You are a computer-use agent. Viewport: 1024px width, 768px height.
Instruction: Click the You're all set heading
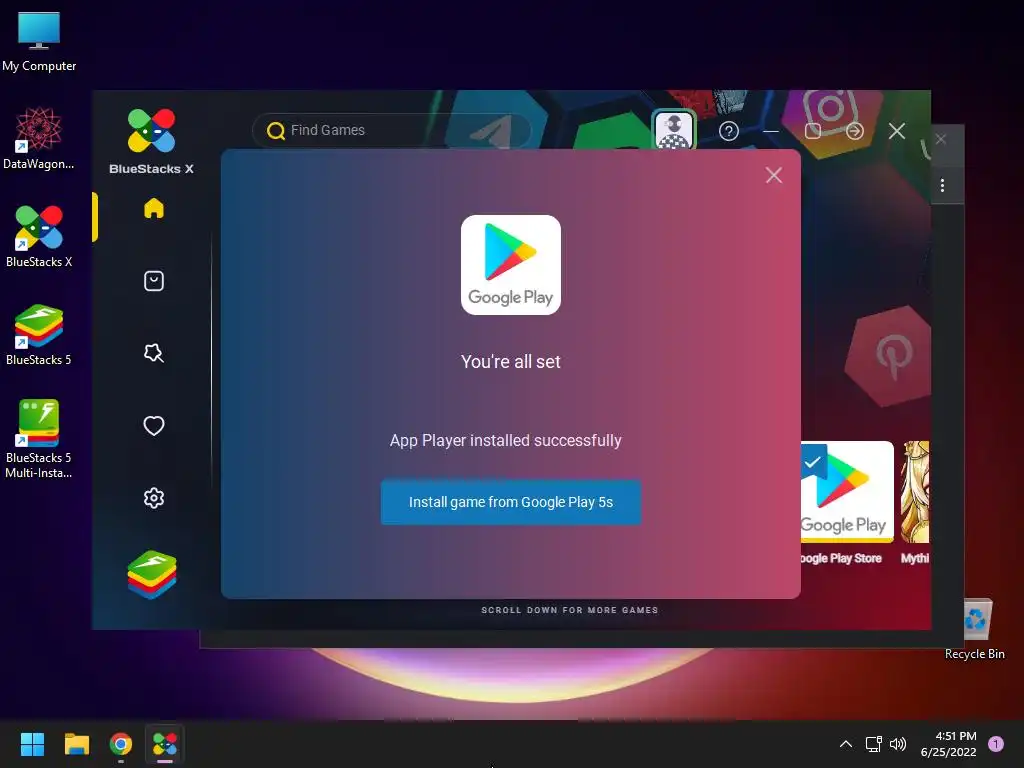coord(511,362)
